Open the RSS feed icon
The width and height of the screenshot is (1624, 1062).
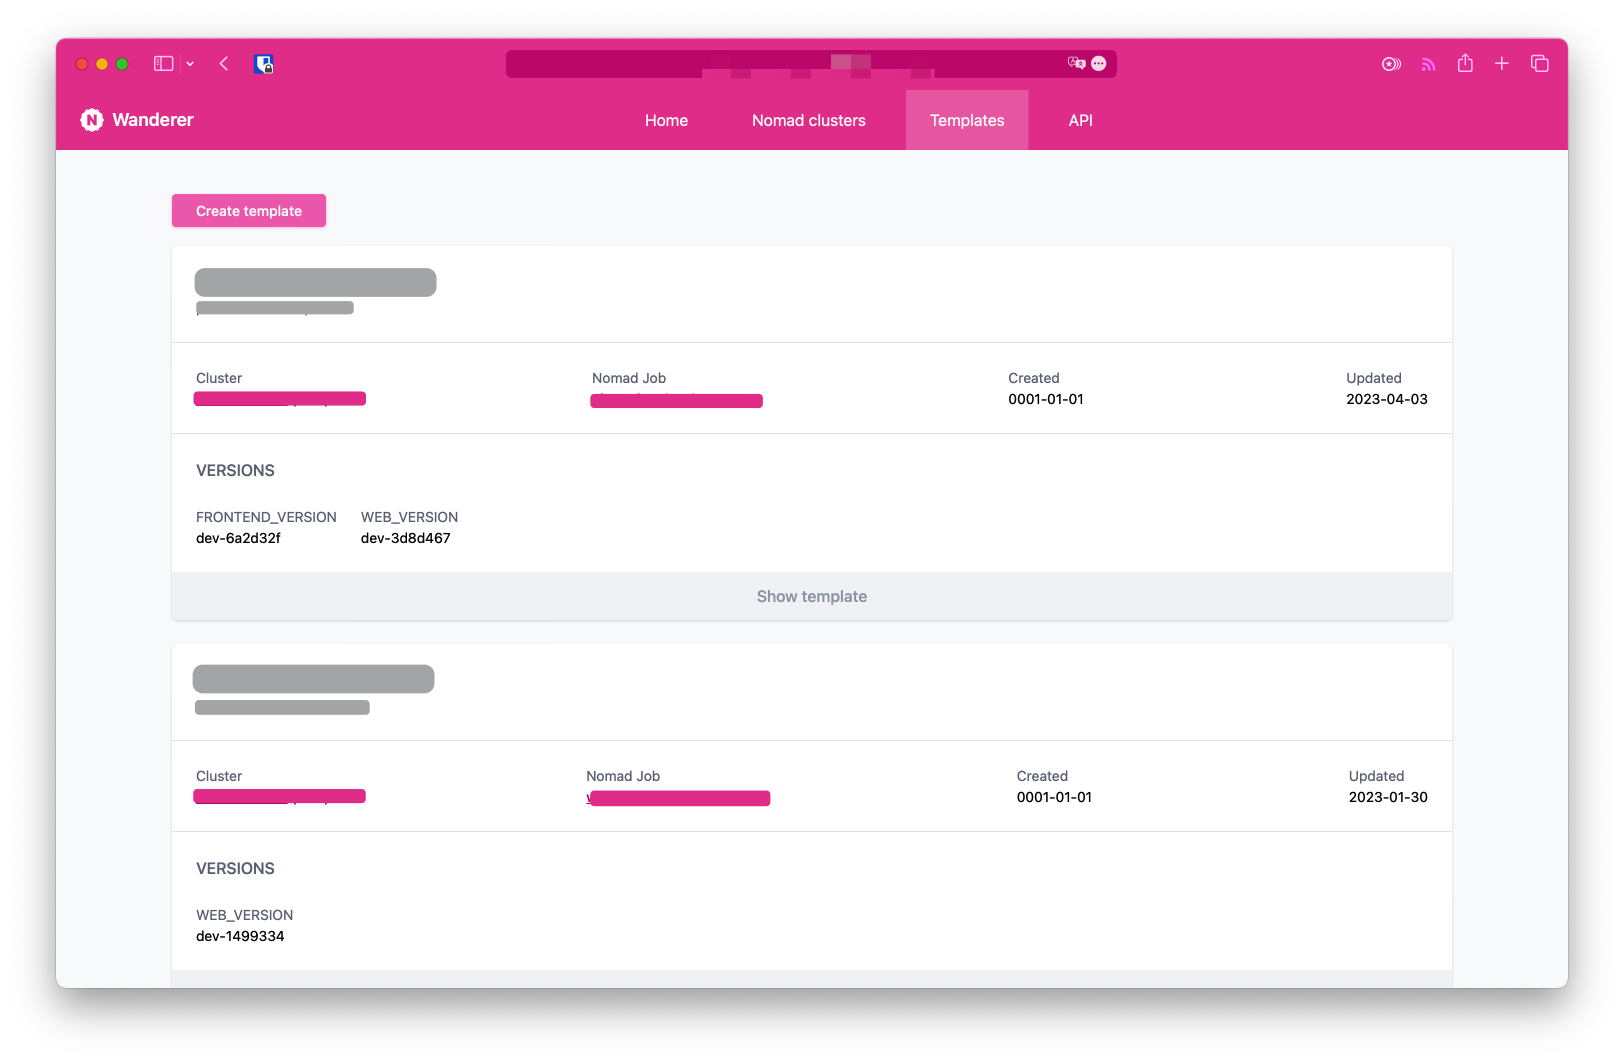point(1428,64)
